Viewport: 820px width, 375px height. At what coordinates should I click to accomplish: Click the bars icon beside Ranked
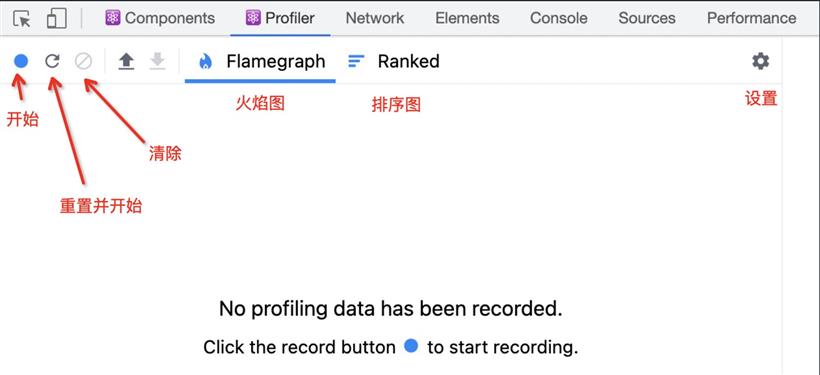(356, 62)
